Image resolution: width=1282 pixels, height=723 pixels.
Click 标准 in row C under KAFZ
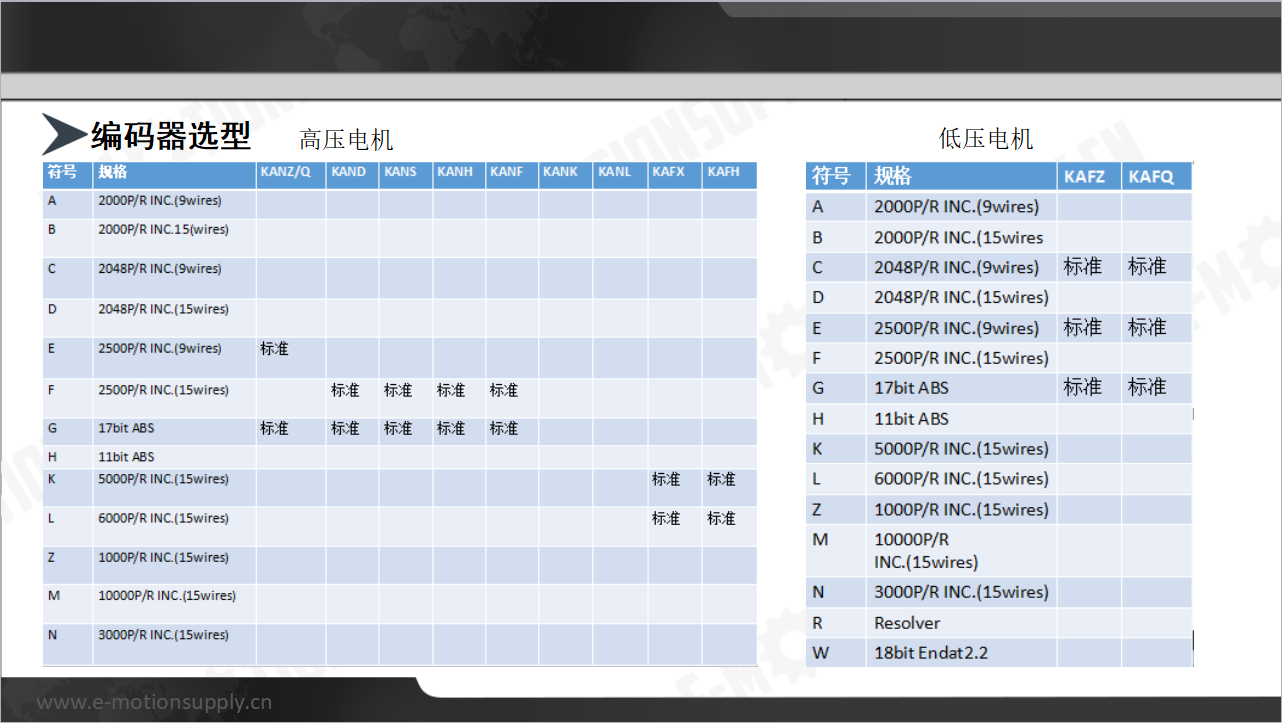coord(1083,266)
